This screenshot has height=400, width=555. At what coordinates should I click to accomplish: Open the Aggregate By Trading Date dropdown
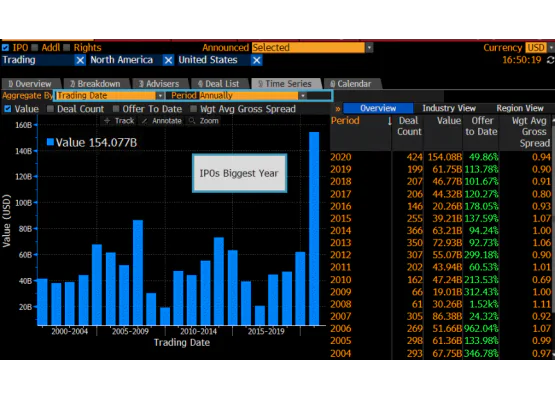pyautogui.click(x=160, y=96)
